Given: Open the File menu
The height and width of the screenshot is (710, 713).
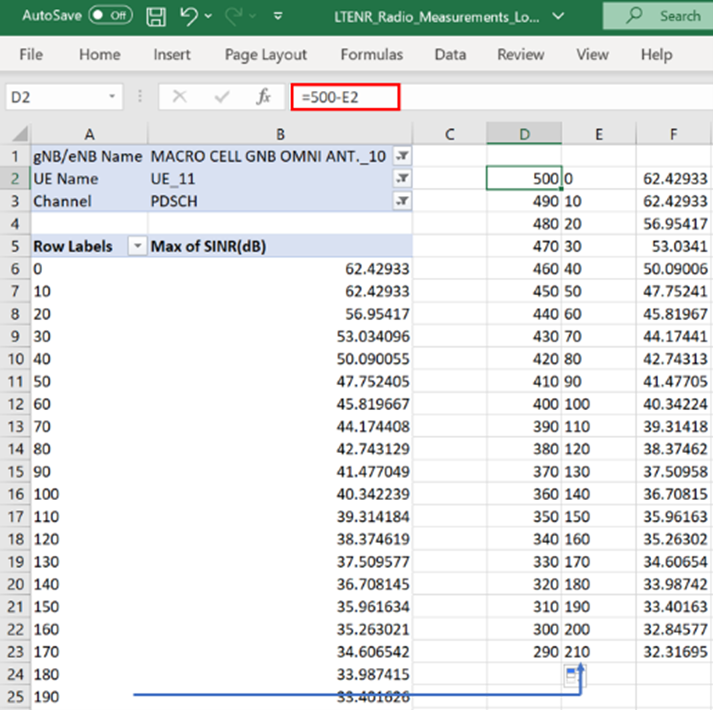Looking at the screenshot, I should [x=31, y=54].
